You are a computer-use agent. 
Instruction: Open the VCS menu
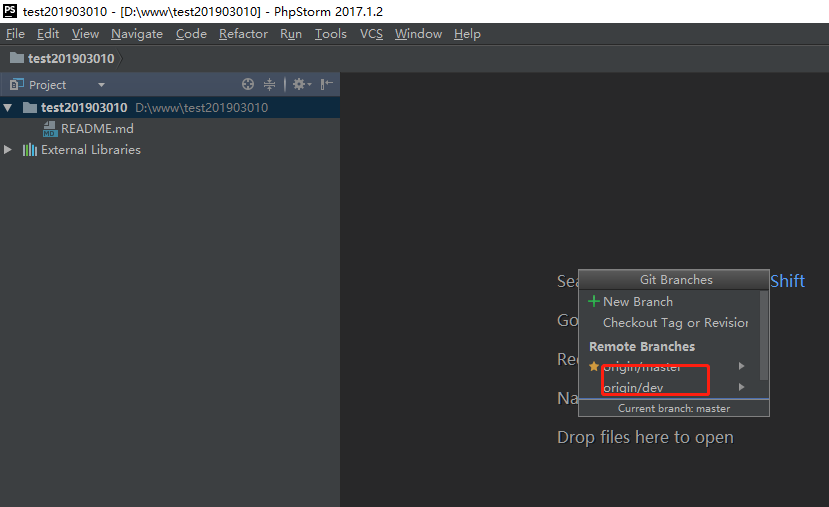(371, 34)
